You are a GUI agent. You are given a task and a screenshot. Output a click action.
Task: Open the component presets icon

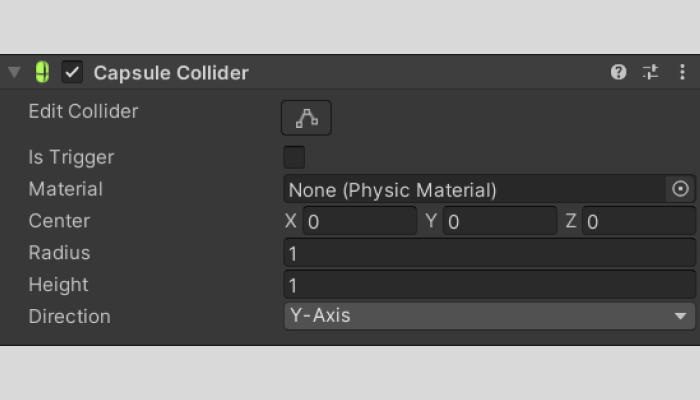[650, 72]
